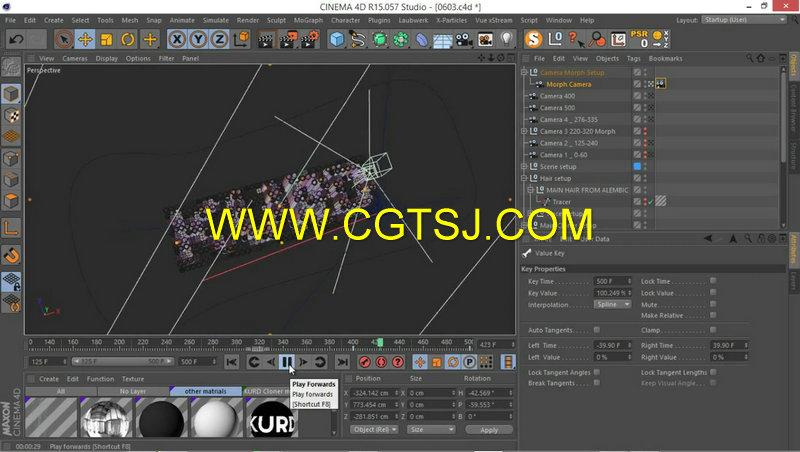This screenshot has height=452, width=800.
Task: Collapse MAIN HAIR FROM ALEMBIC object
Action: (531, 190)
